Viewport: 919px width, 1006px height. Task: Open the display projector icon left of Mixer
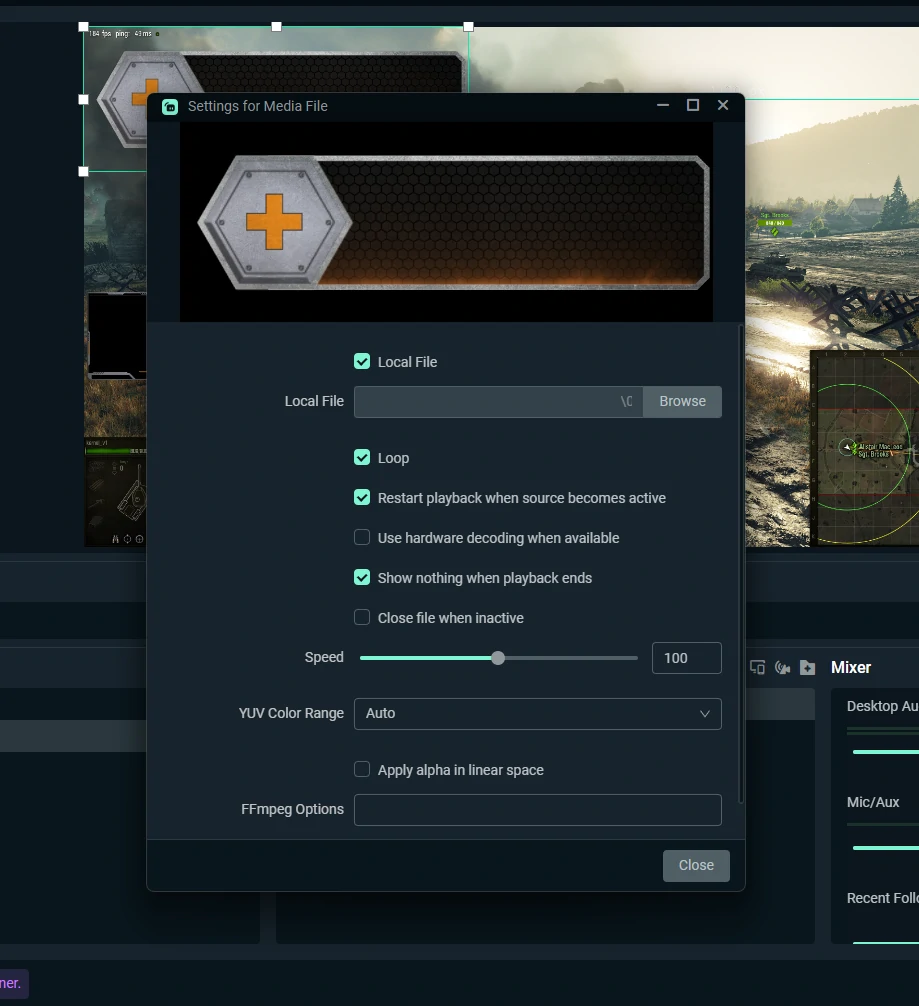click(757, 667)
